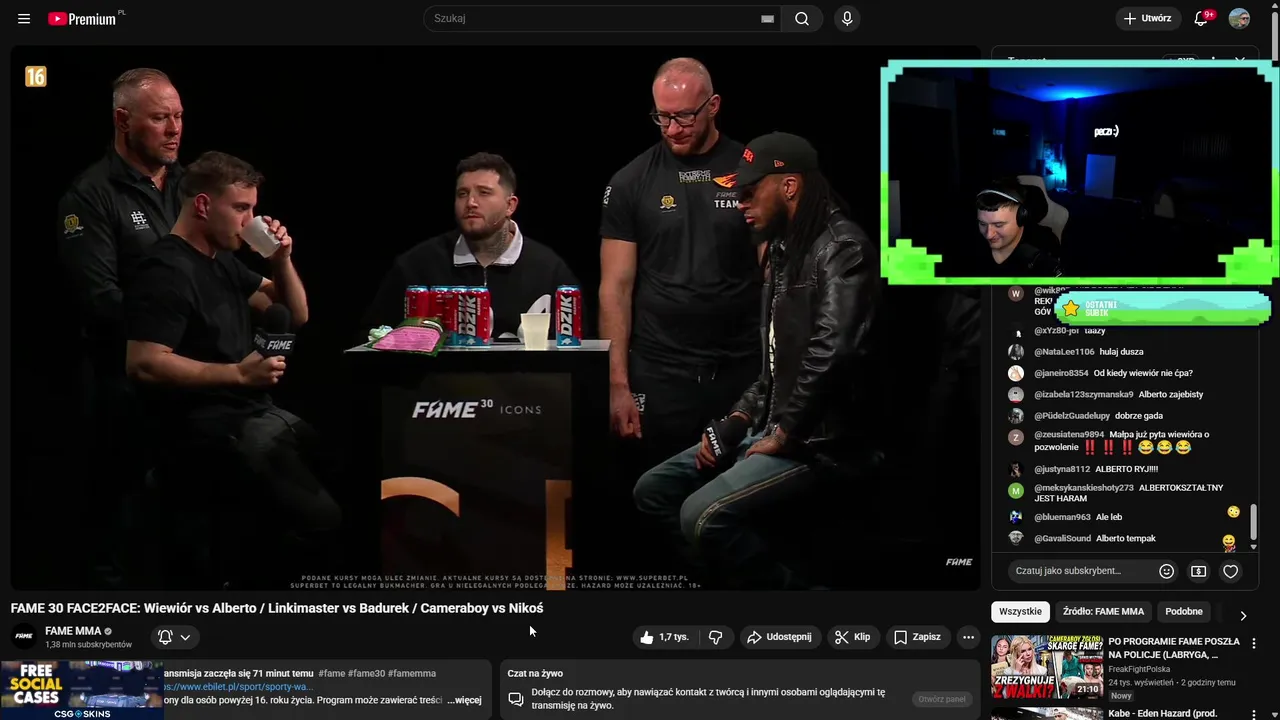Dislike the video with thumbs down

pyautogui.click(x=715, y=637)
